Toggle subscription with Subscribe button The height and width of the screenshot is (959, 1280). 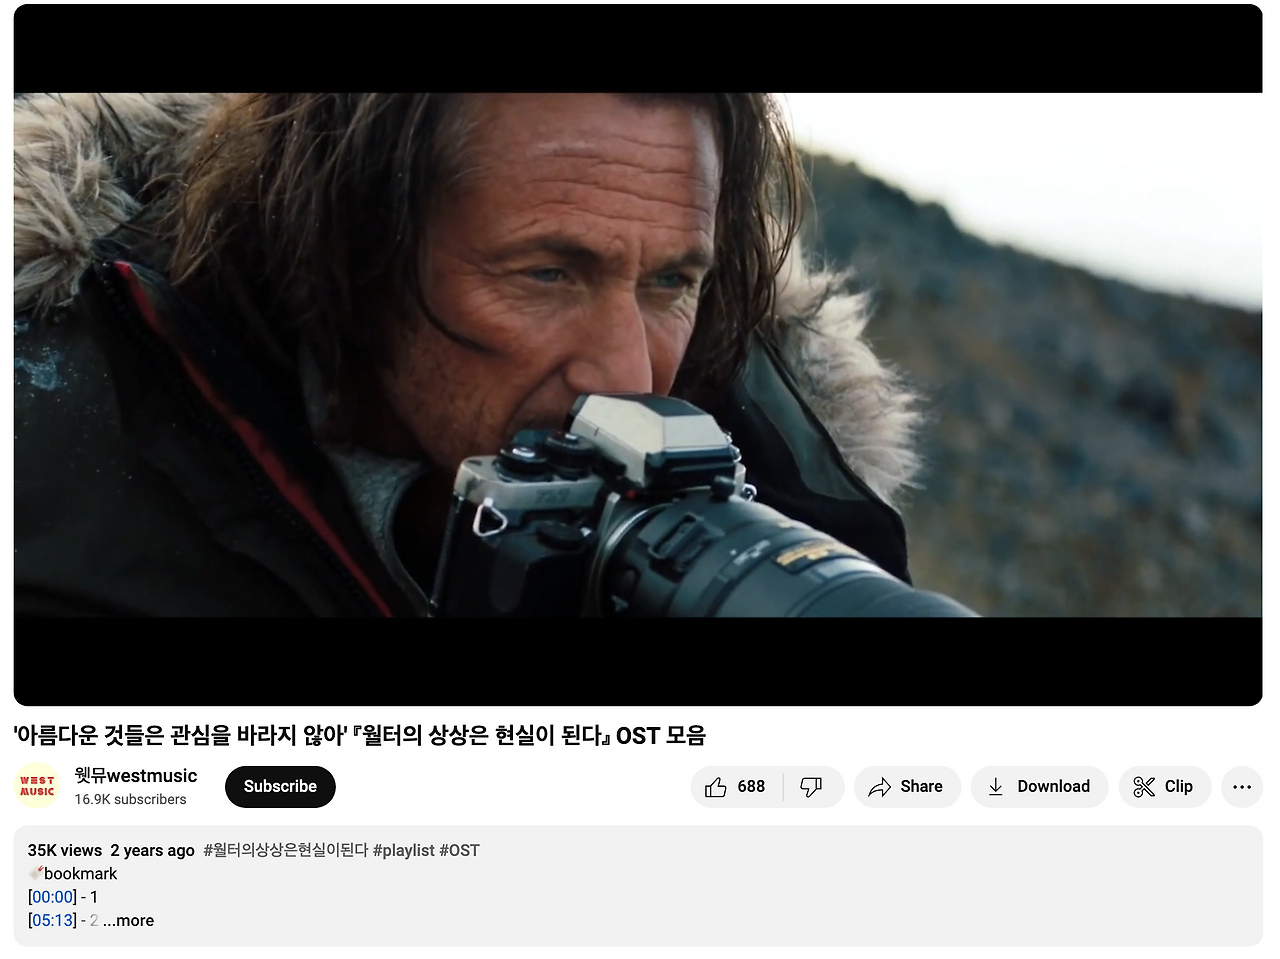coord(280,787)
